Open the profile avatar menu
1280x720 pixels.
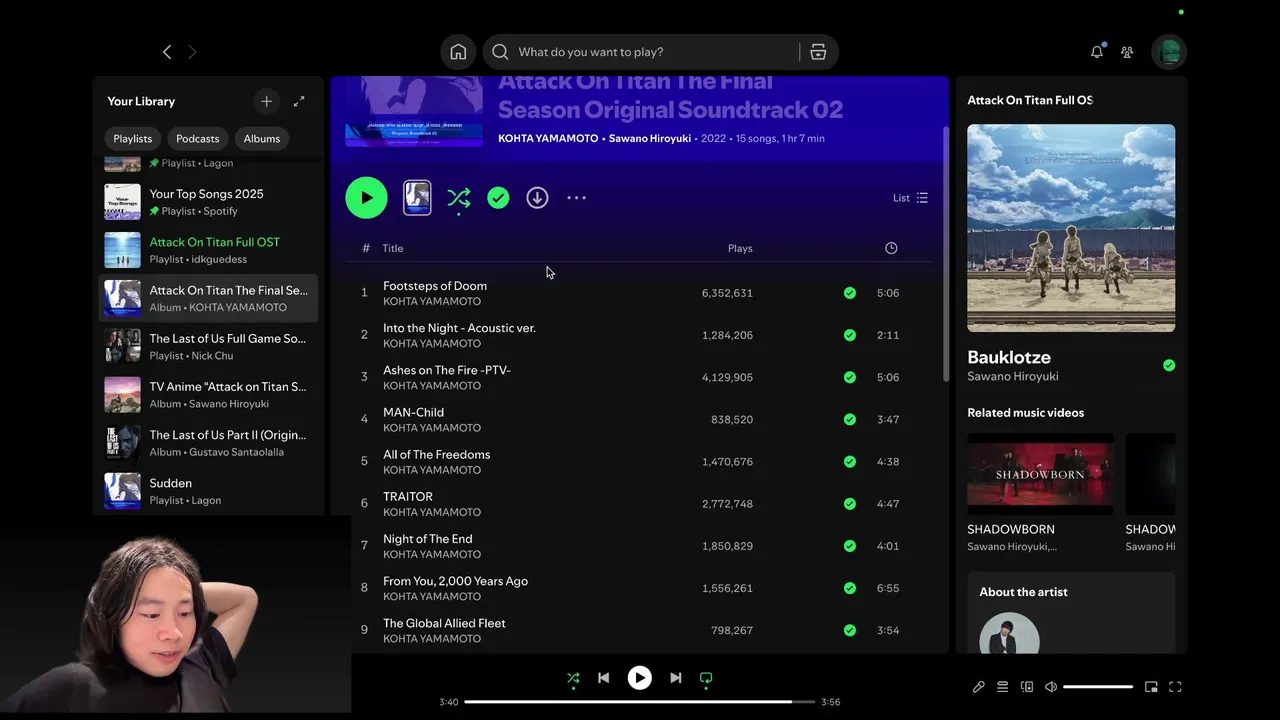1168,52
